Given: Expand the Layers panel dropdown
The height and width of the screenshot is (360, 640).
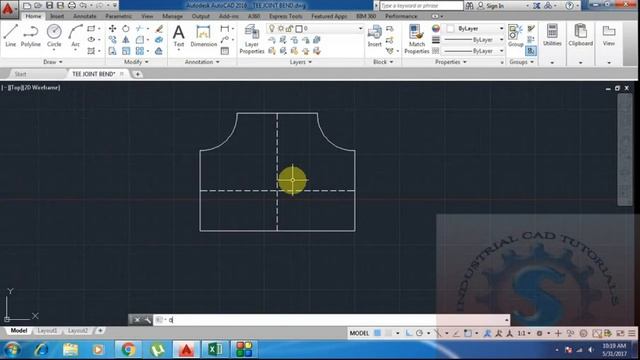Looking at the screenshot, I should [301, 62].
